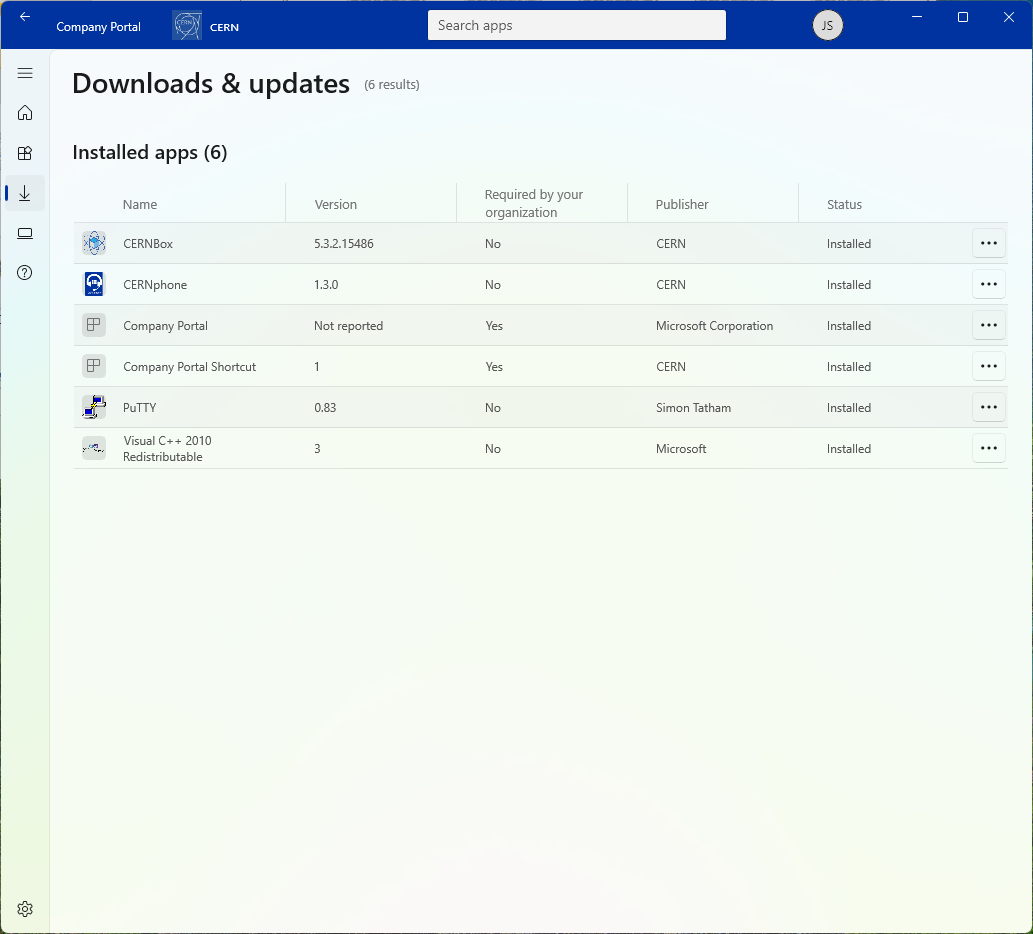Click version 5.3.2.15486 cell
Viewport: 1033px width, 934px height.
click(344, 244)
